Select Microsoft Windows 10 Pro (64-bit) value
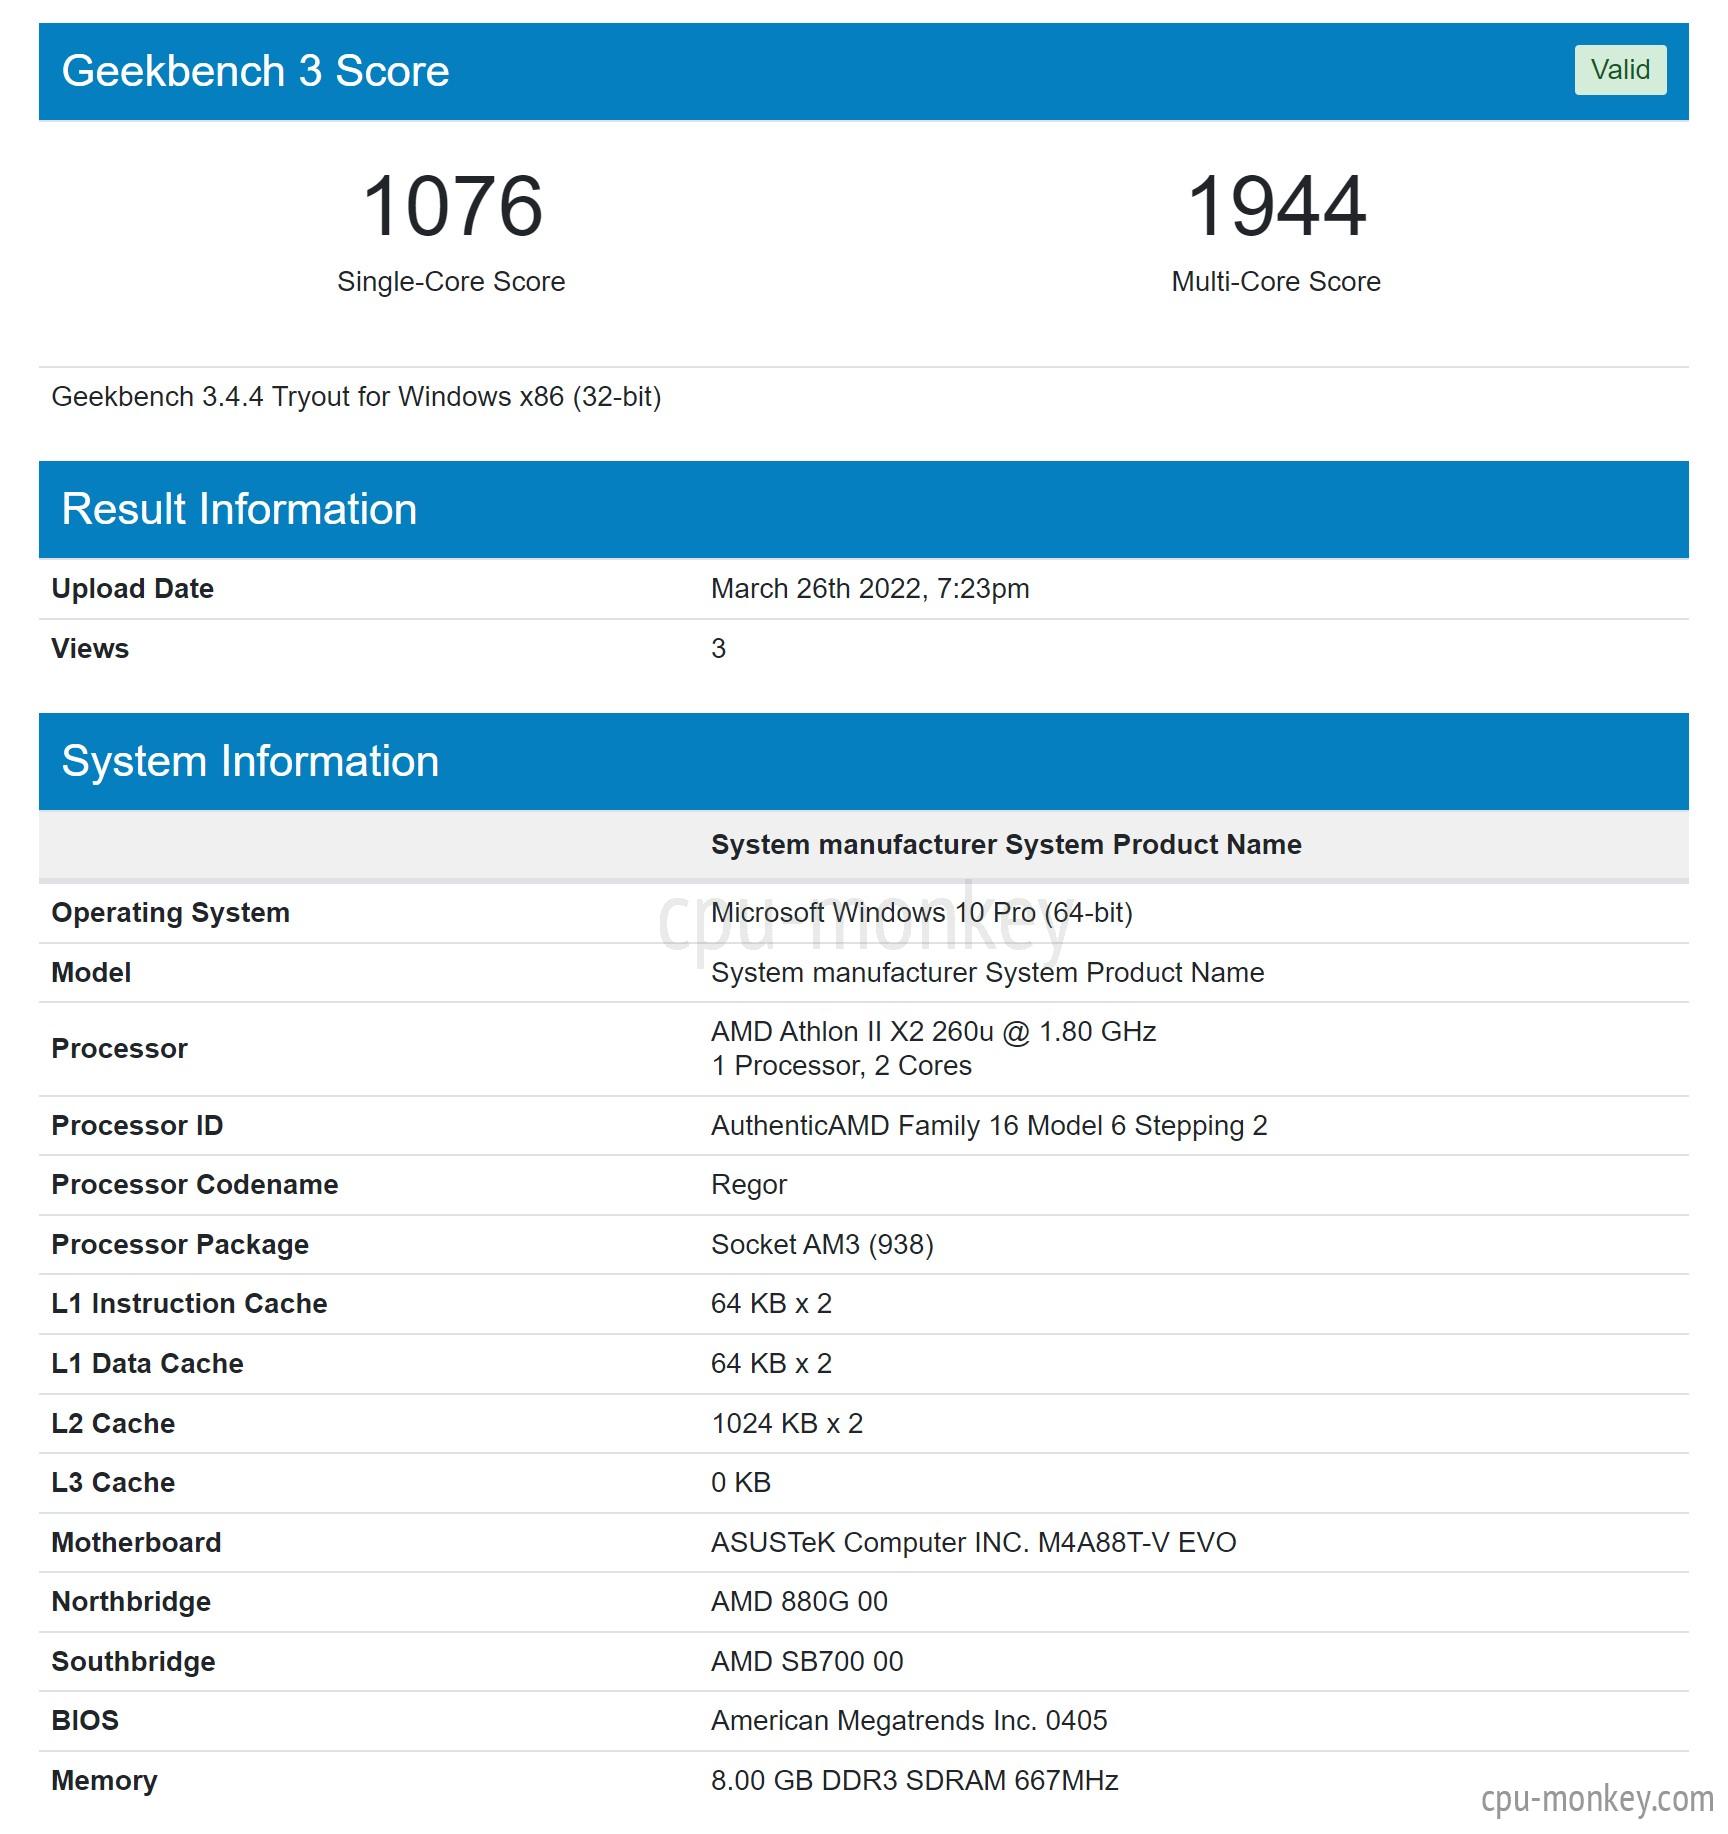Image resolution: width=1728 pixels, height=1834 pixels. pyautogui.click(x=921, y=912)
